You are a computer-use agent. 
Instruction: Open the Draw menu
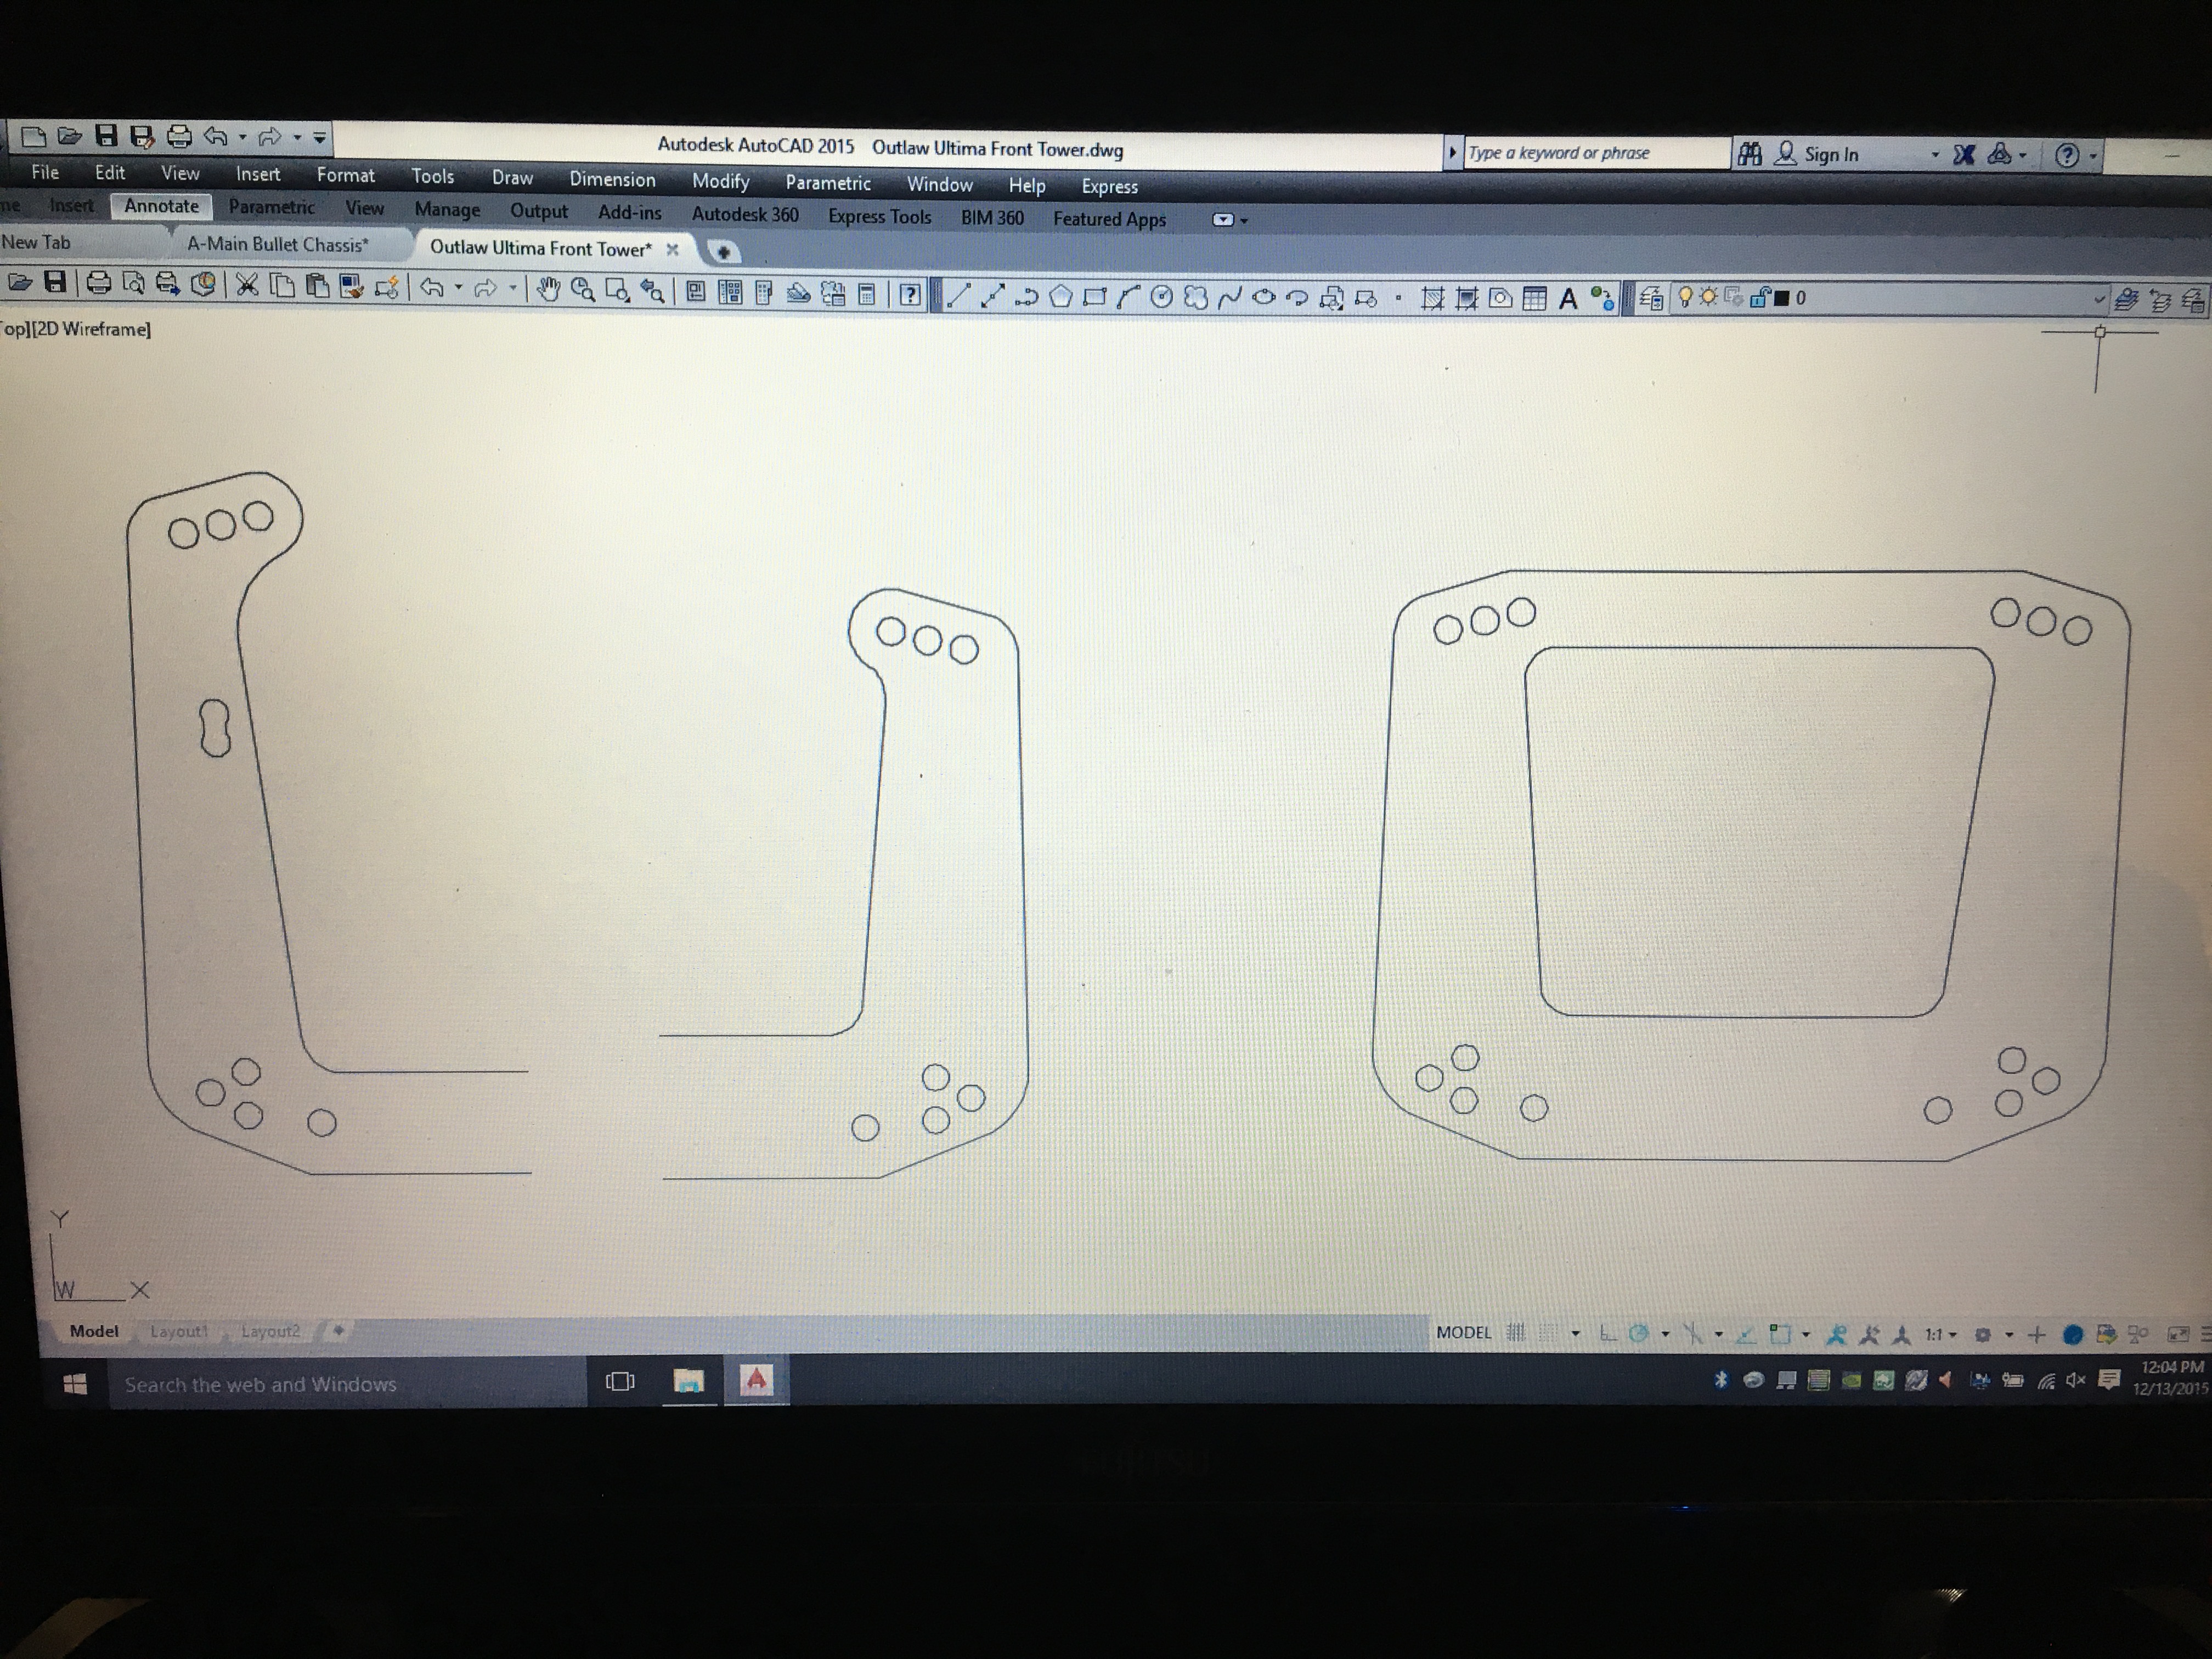(x=512, y=178)
